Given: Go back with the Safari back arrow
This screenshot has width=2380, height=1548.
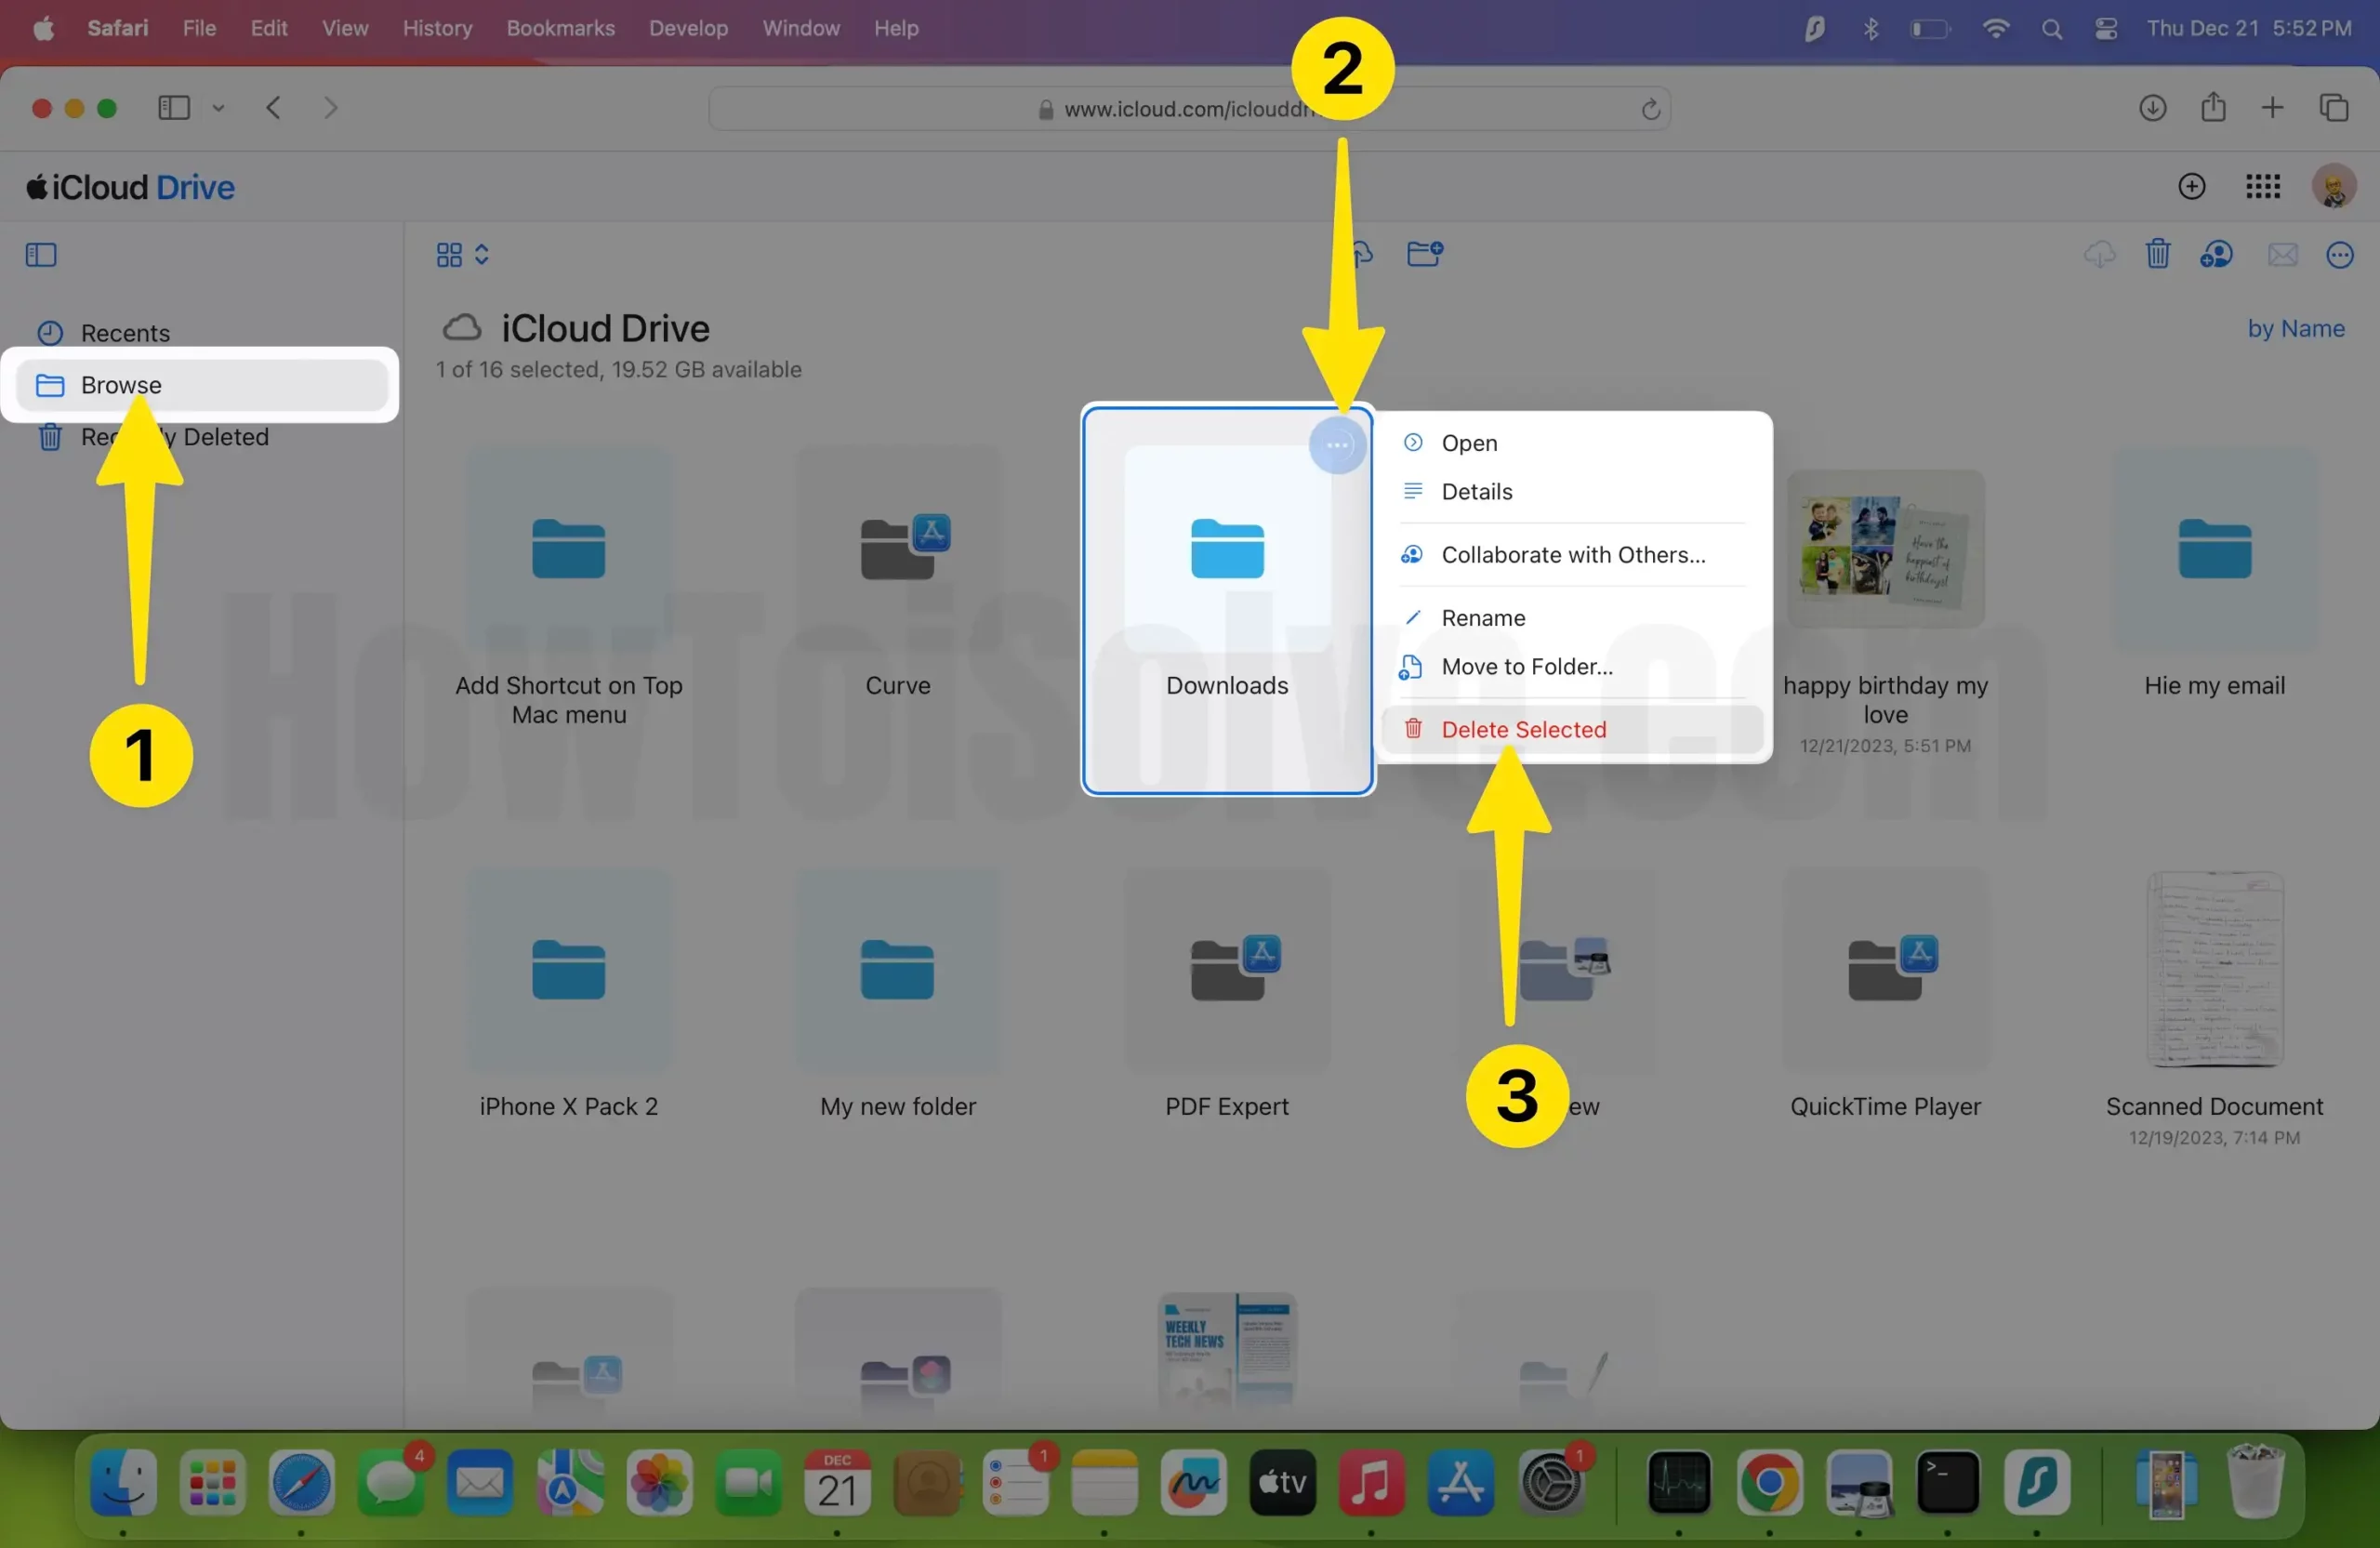Looking at the screenshot, I should pos(273,107).
